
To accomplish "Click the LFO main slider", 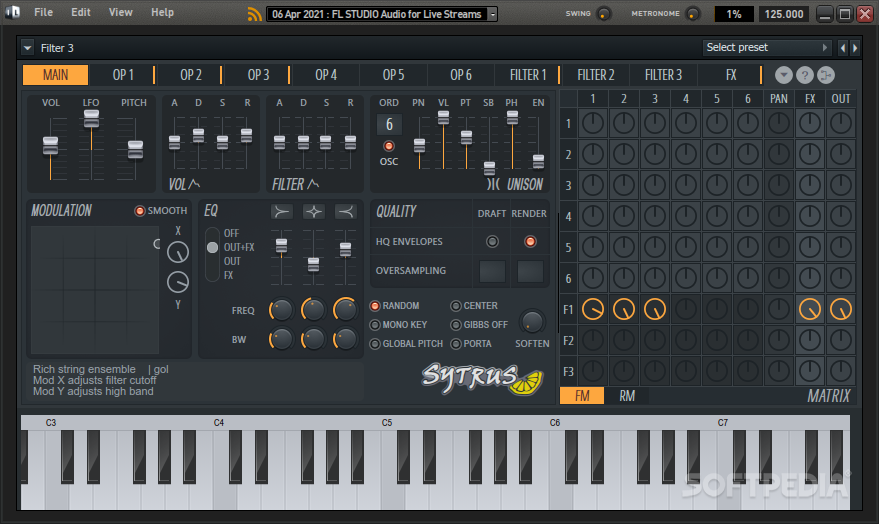I will pyautogui.click(x=91, y=145).
